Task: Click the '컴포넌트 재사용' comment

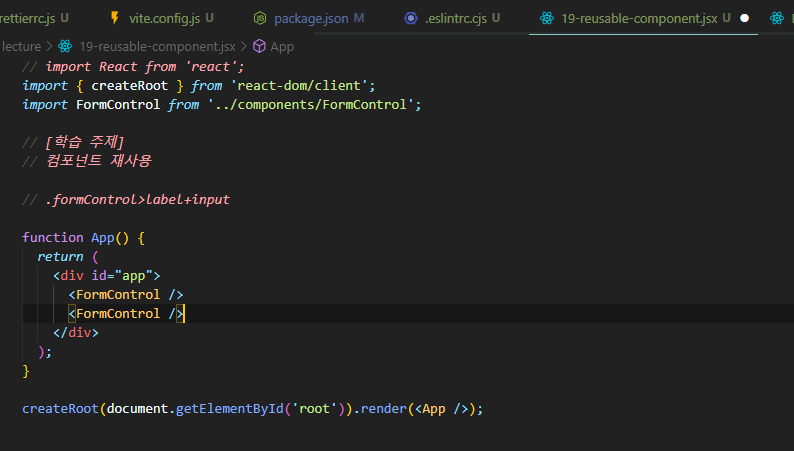Action: [x=87, y=161]
